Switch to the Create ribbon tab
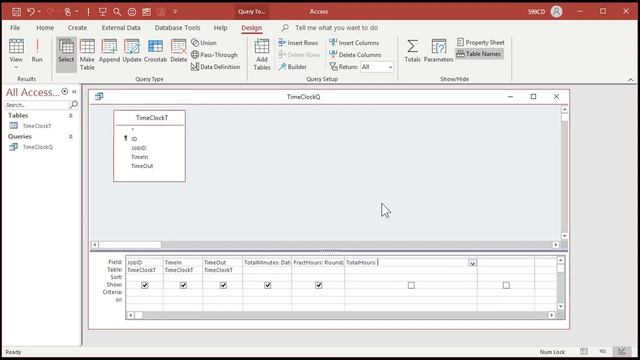The width and height of the screenshot is (640, 360). pos(77,28)
